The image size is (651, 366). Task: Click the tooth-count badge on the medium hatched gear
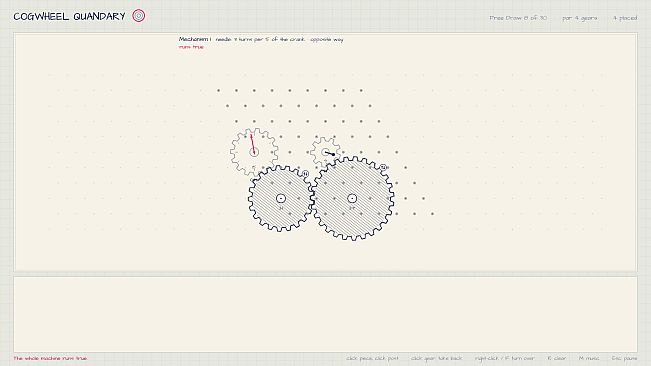[305, 173]
